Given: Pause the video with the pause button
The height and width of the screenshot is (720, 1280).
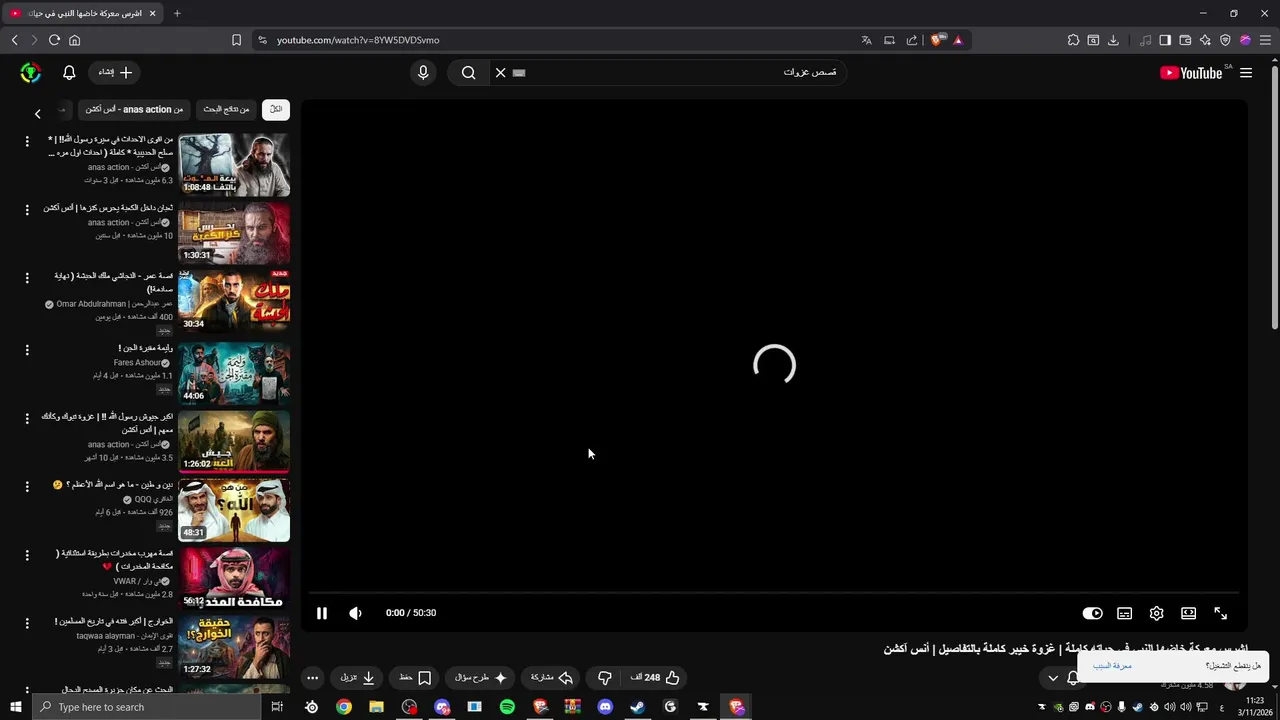Looking at the screenshot, I should tap(322, 613).
